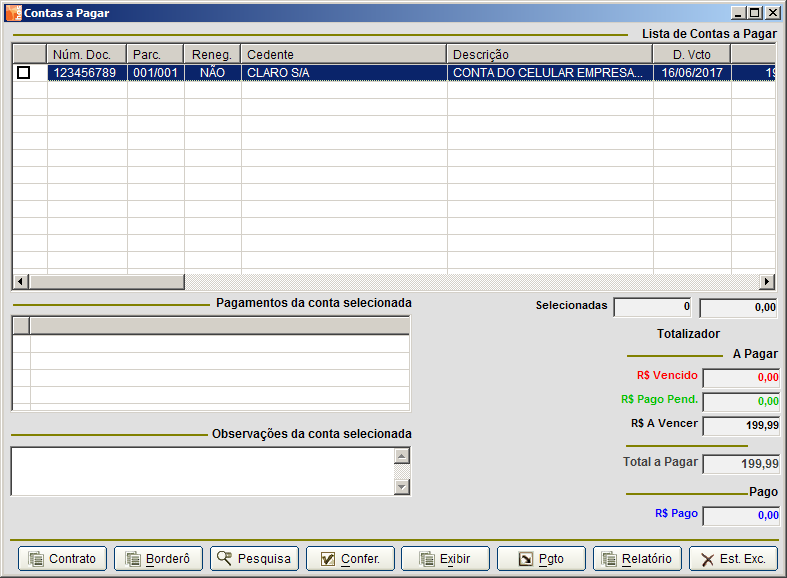Click the Total a Pagar field
The image size is (787, 578).
pos(741,464)
